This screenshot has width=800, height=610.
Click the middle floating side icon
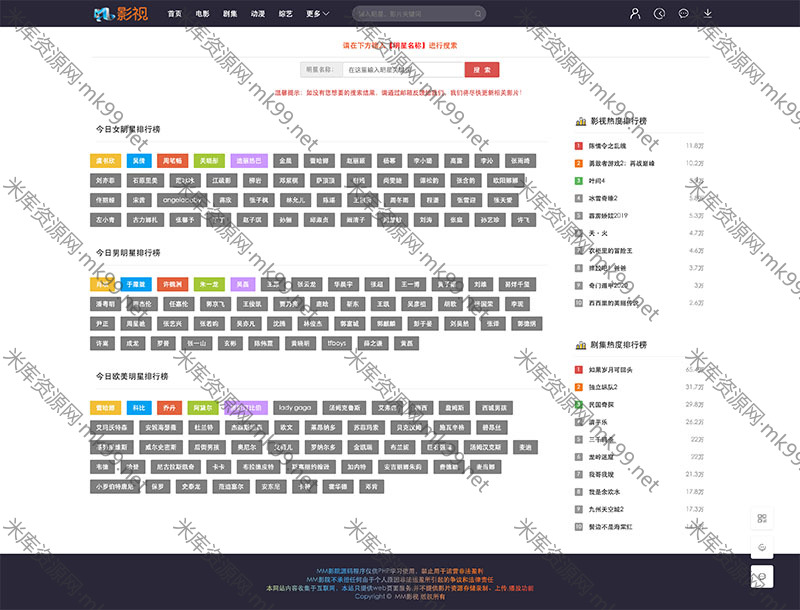click(762, 547)
